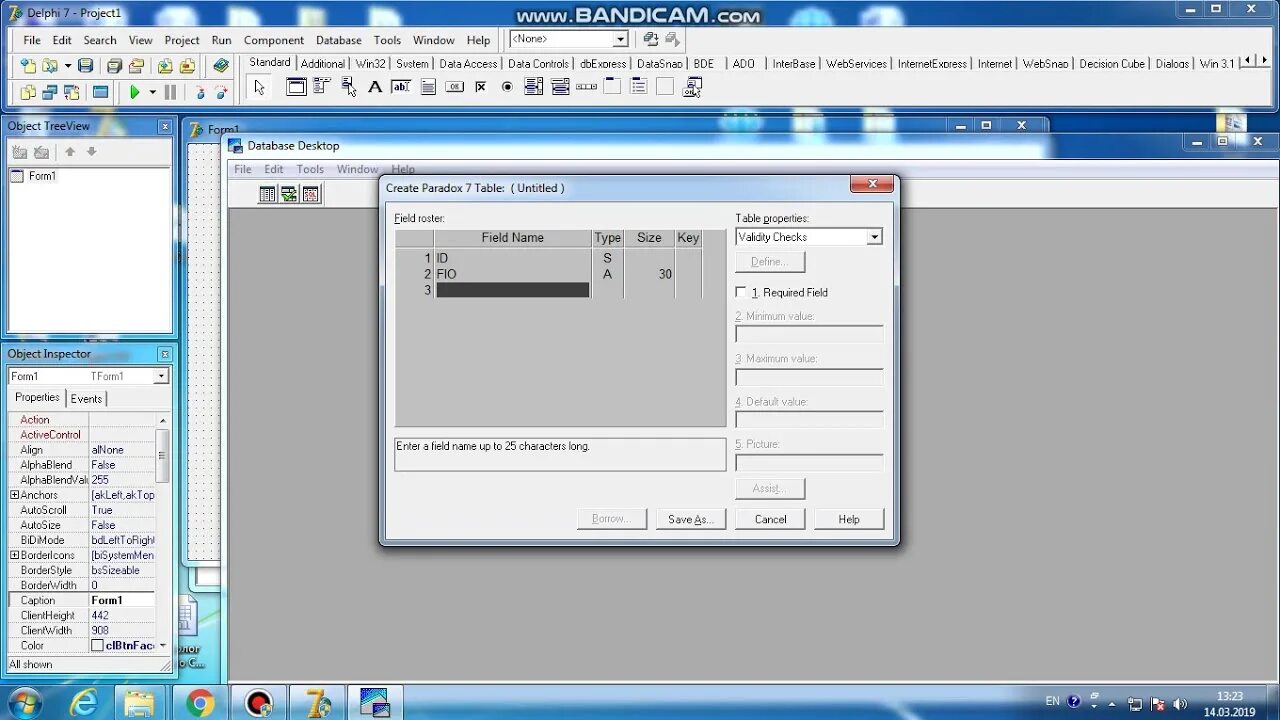Select the Edit component icon
This screenshot has width=1280, height=720.
click(x=401, y=87)
